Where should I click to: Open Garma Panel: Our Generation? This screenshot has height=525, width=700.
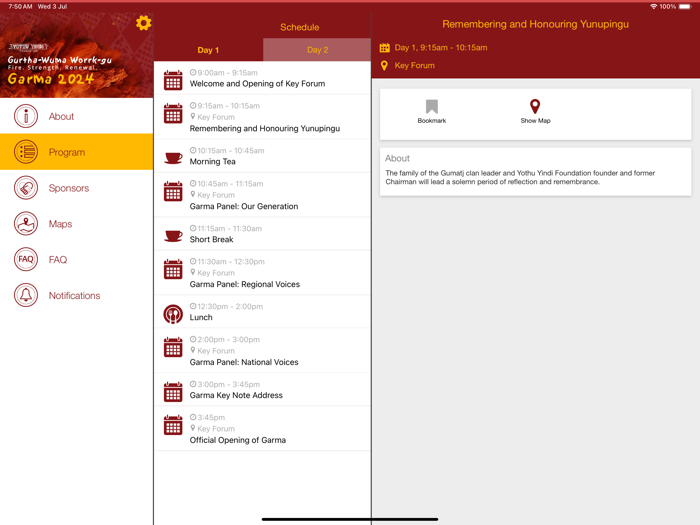click(262, 195)
